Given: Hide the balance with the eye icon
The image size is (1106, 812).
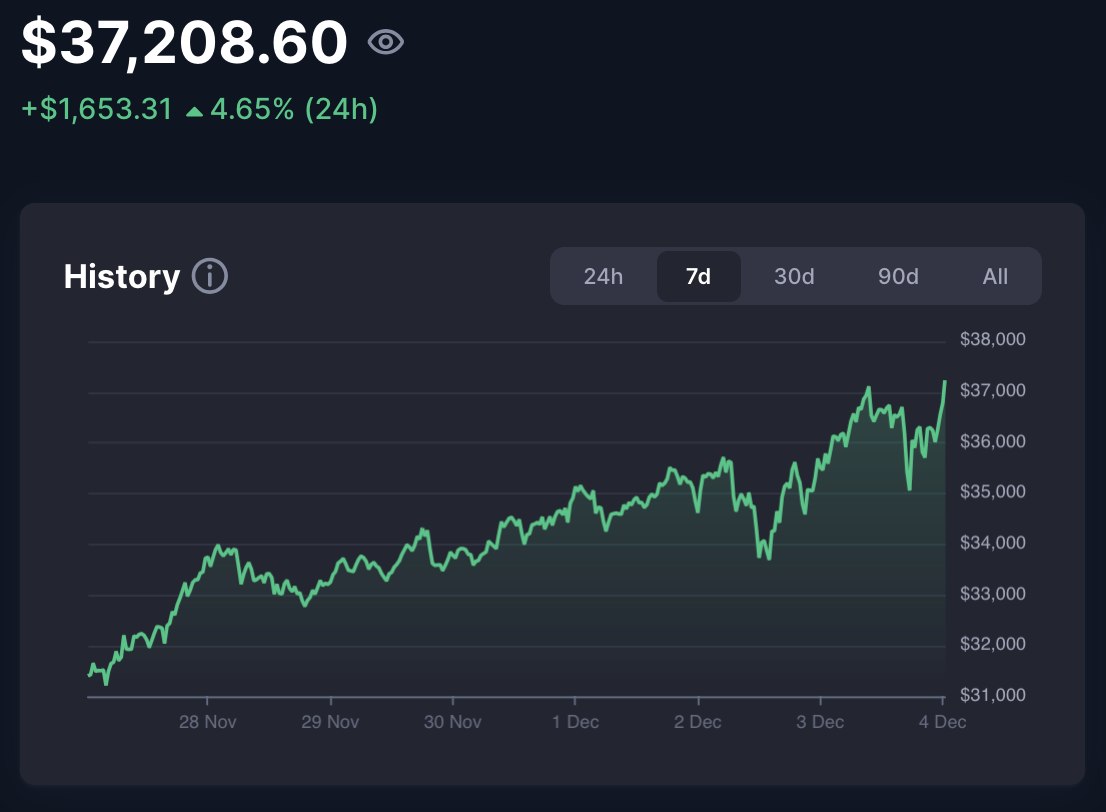Looking at the screenshot, I should 386,42.
